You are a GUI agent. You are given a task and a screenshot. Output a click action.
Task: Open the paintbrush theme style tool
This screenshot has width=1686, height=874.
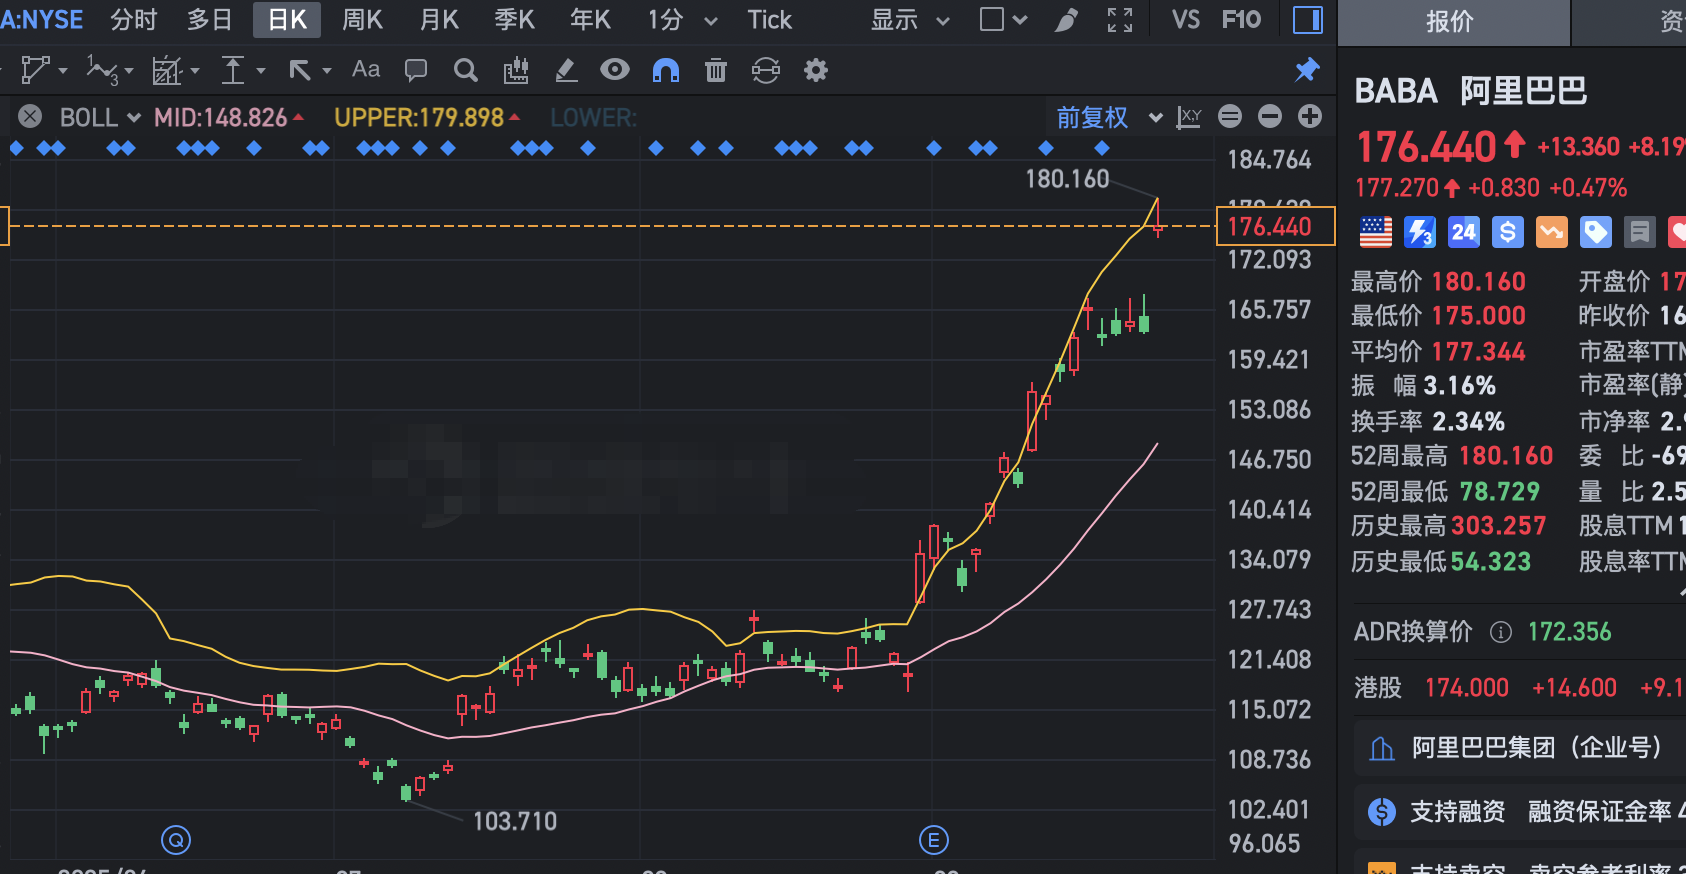[x=1067, y=20]
